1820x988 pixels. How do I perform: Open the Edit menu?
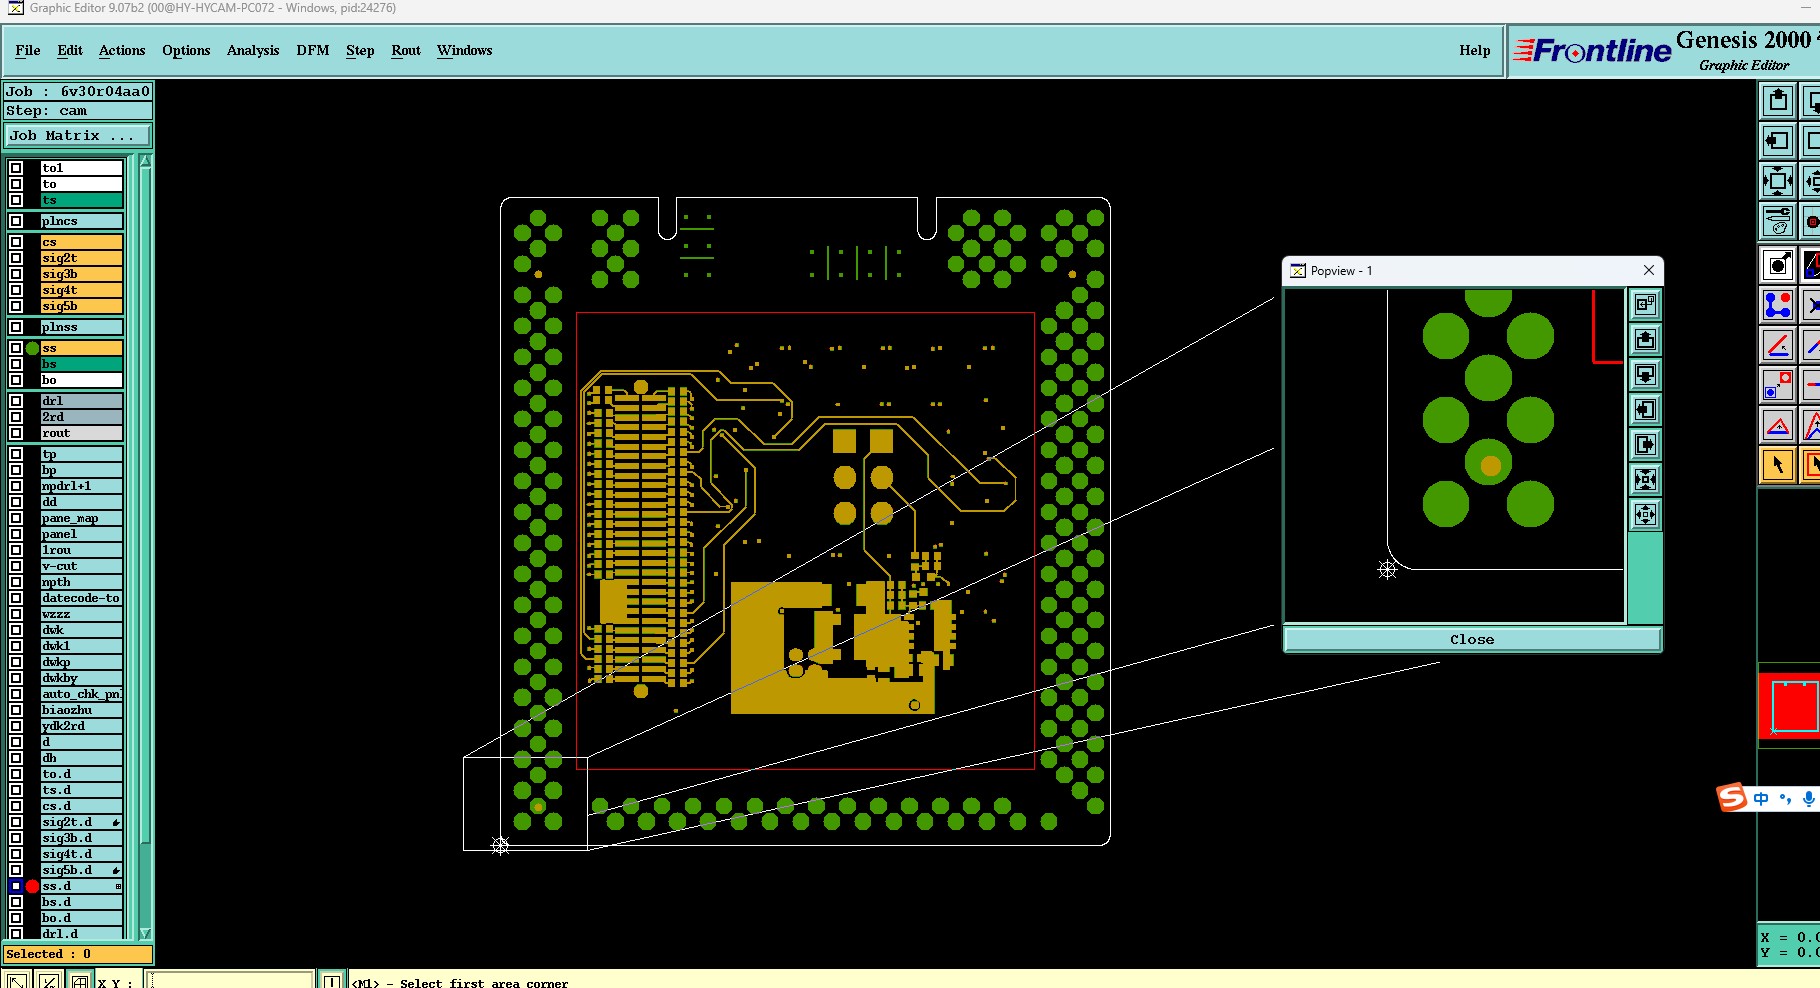(x=70, y=50)
